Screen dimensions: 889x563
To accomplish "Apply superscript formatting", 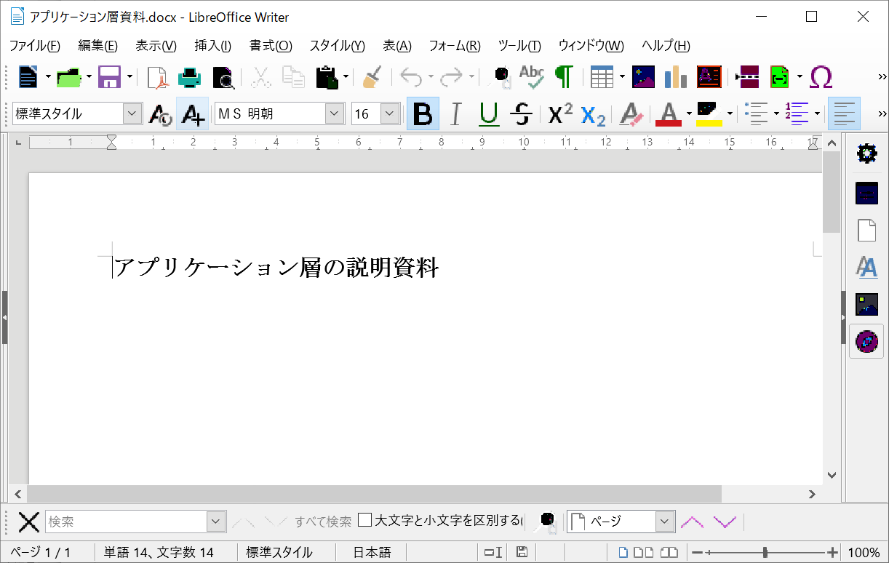I will [x=560, y=114].
